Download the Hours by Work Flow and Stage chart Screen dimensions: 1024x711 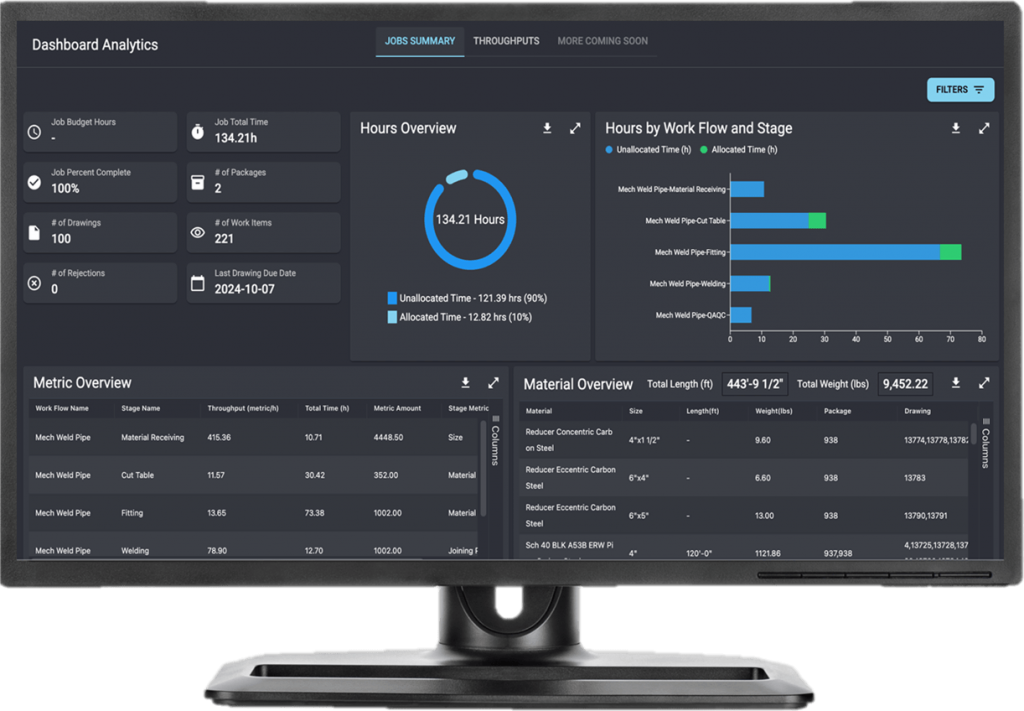tap(955, 128)
